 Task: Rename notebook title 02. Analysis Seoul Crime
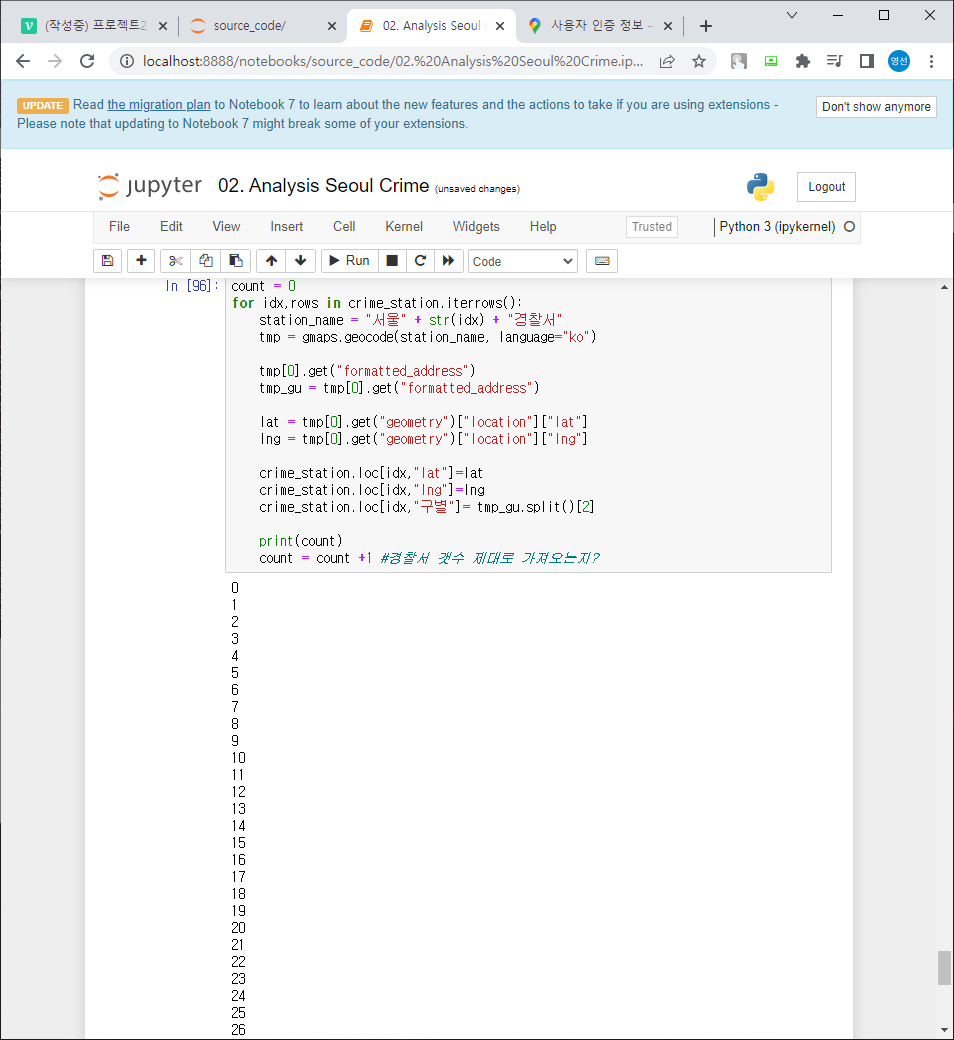pos(324,186)
